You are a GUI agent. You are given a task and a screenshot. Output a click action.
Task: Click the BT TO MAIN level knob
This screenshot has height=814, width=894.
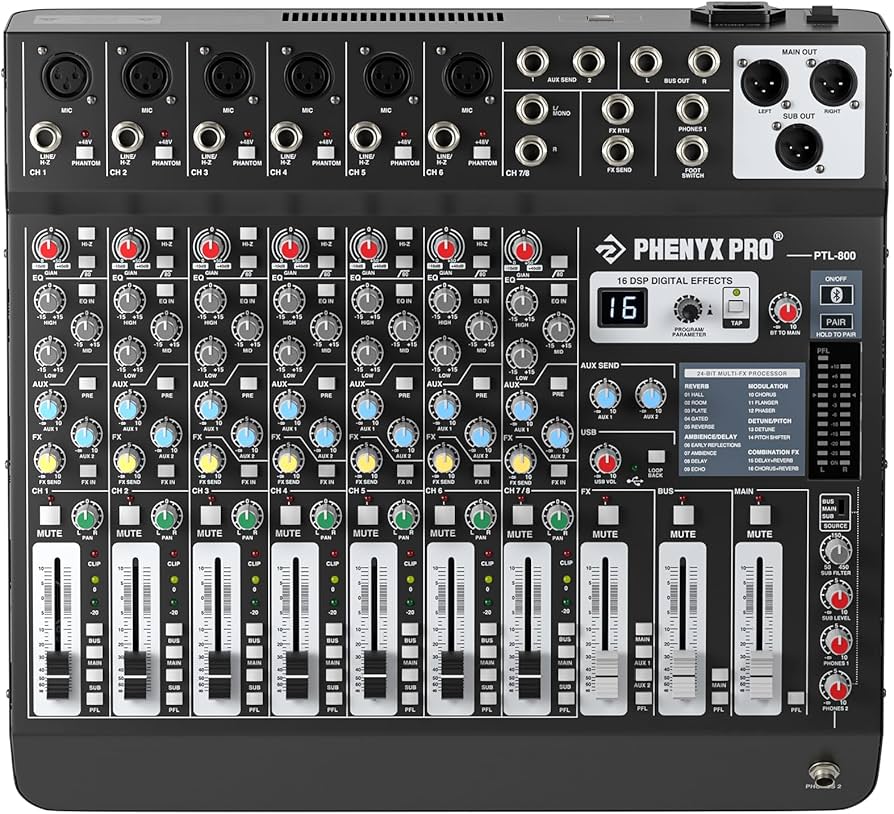pos(785,312)
